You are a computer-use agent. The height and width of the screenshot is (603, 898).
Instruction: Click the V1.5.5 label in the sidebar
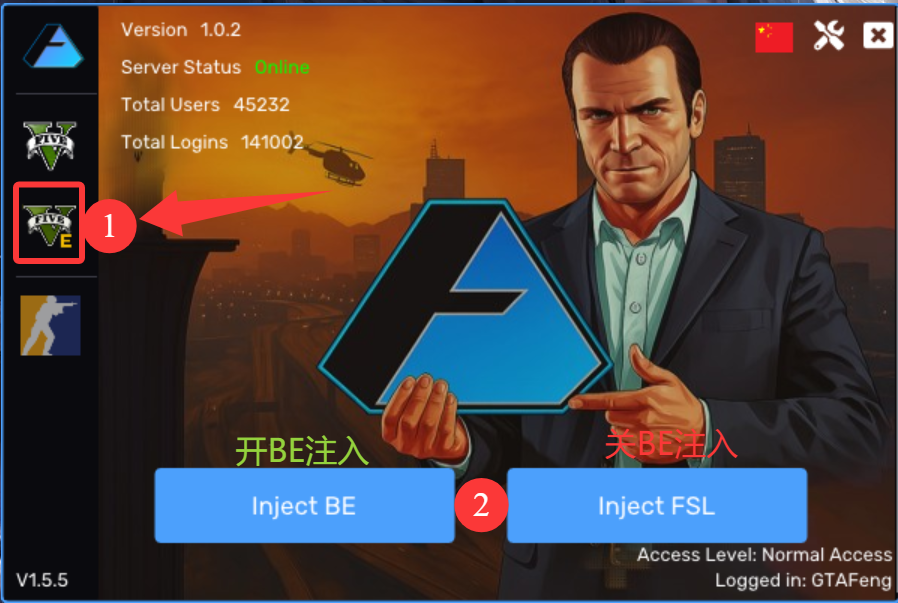[42, 580]
